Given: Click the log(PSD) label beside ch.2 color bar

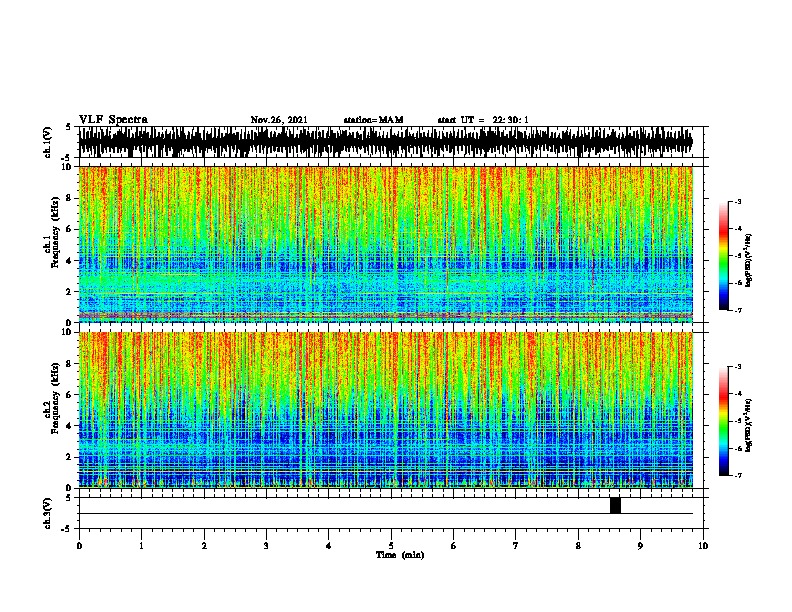Looking at the screenshot, I should click(749, 425).
